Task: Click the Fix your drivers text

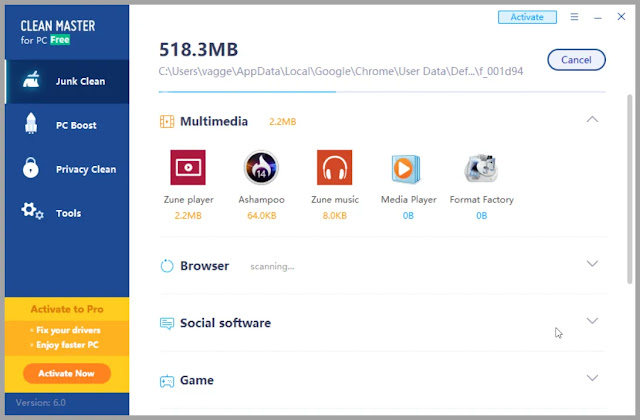Action: coord(68,330)
